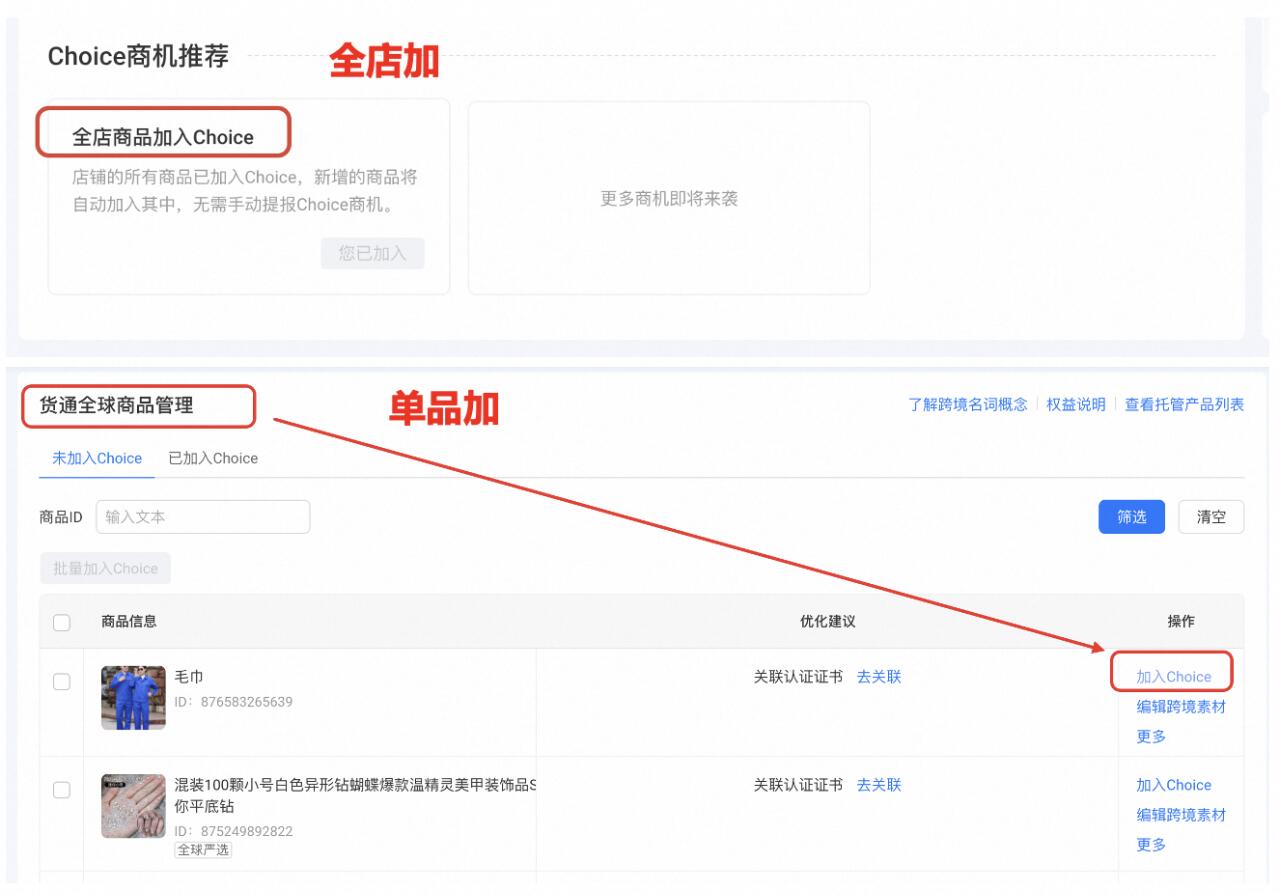
Task: Click 关联认证证书 text in the 混装100颗 row
Action: tap(798, 785)
